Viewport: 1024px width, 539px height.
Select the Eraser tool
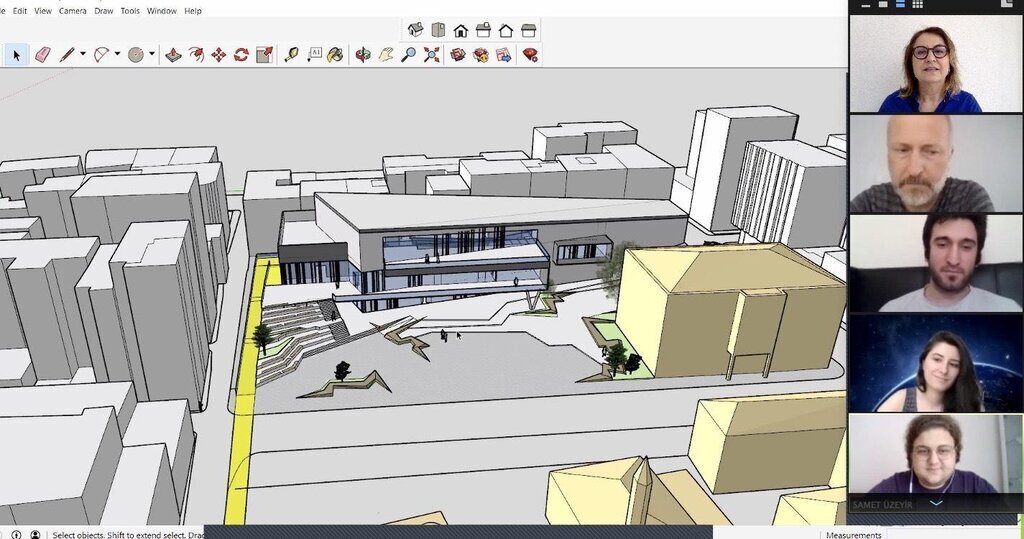42,55
